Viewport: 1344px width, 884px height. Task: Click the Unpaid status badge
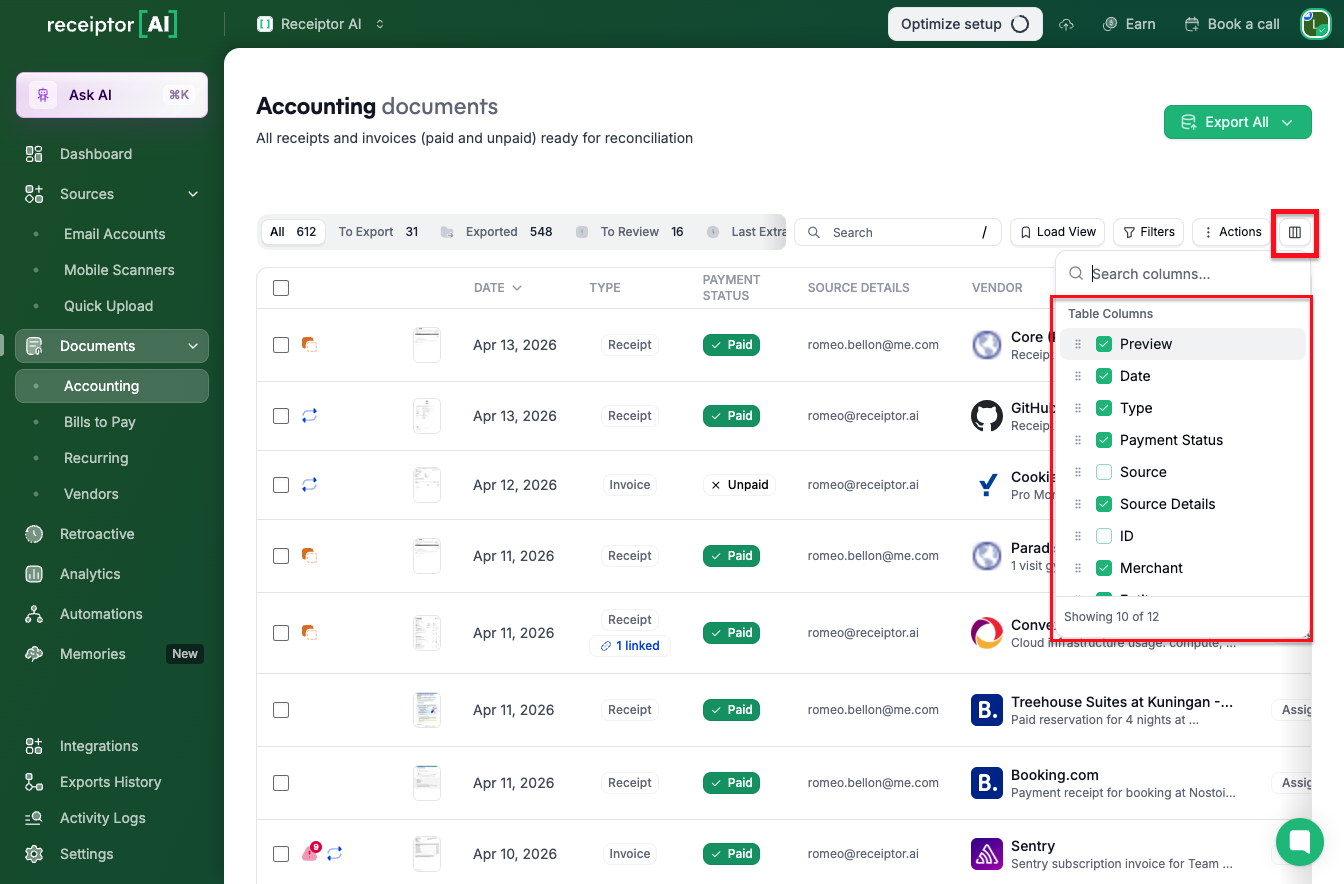(739, 485)
